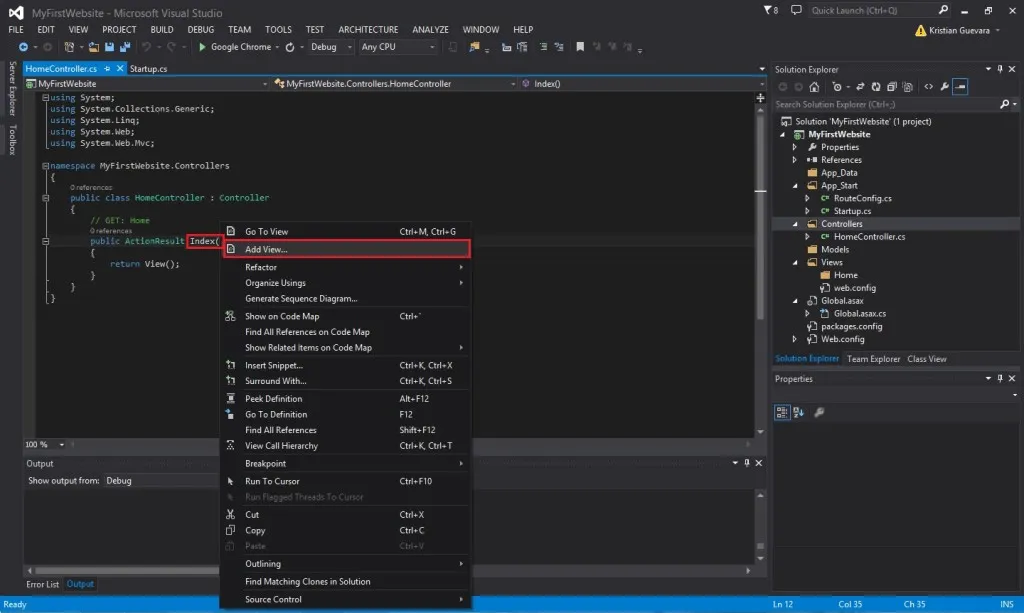Click Show All Files icon in Solution Explorer
Viewport: 1024px width, 613px height.
[x=907, y=87]
